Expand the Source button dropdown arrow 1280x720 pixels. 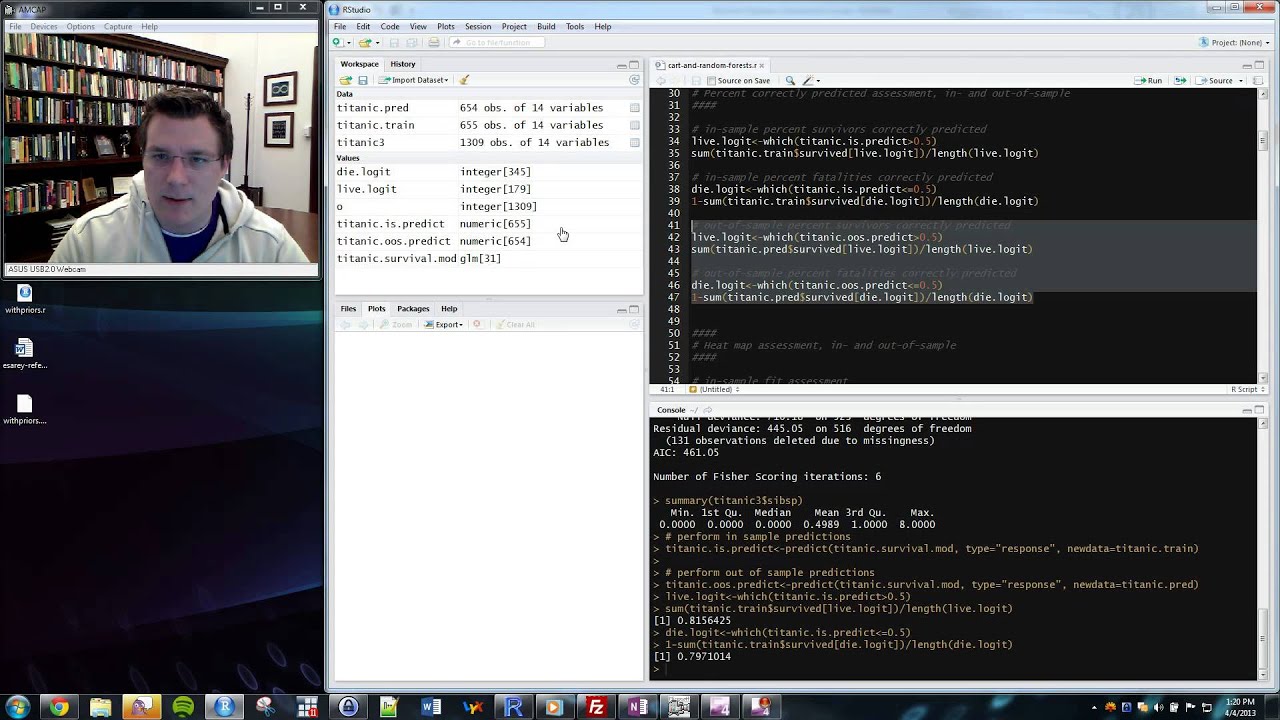tap(1241, 80)
